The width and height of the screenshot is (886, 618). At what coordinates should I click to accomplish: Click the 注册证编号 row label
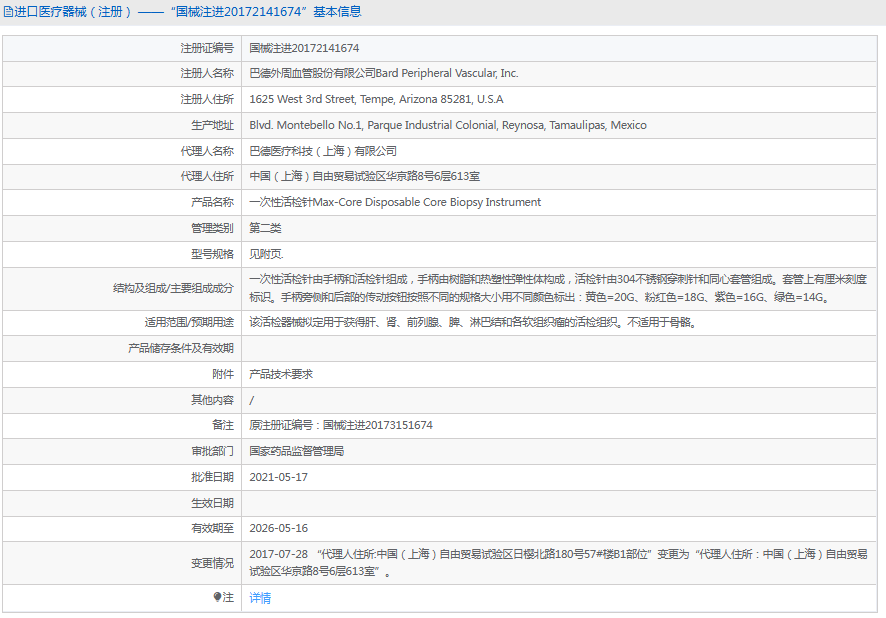point(207,48)
